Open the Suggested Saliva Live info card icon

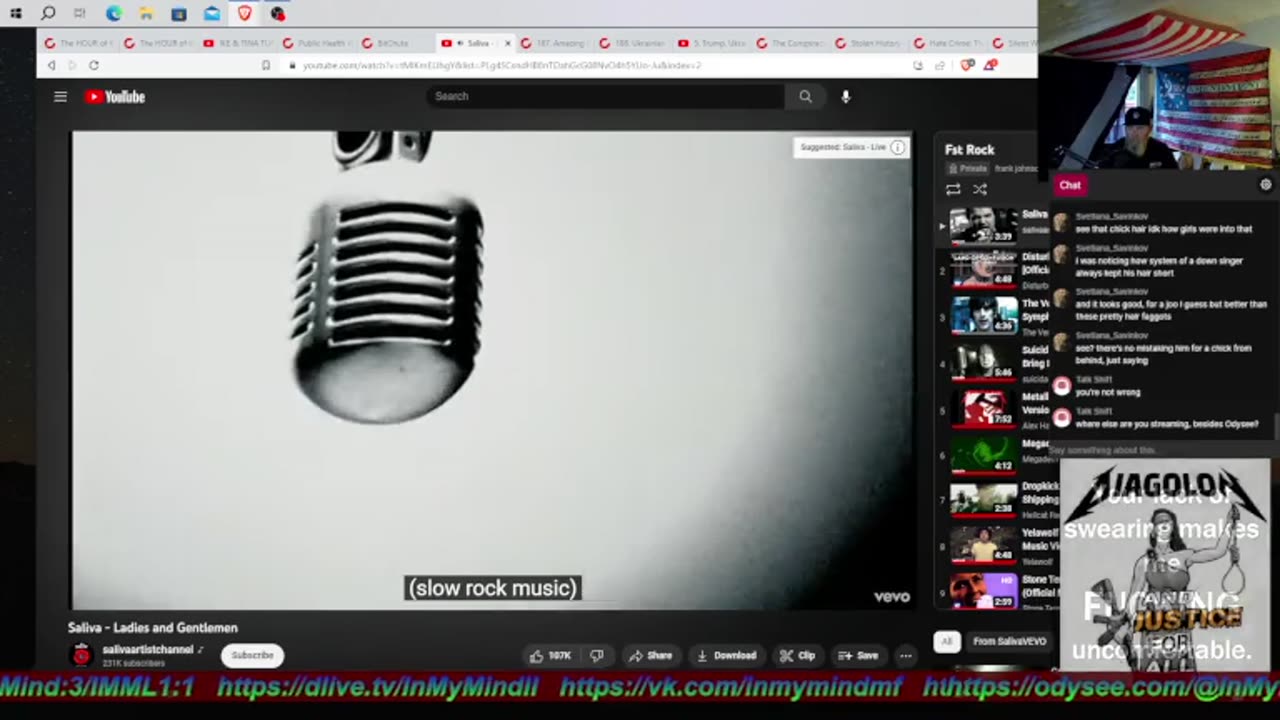(x=898, y=147)
